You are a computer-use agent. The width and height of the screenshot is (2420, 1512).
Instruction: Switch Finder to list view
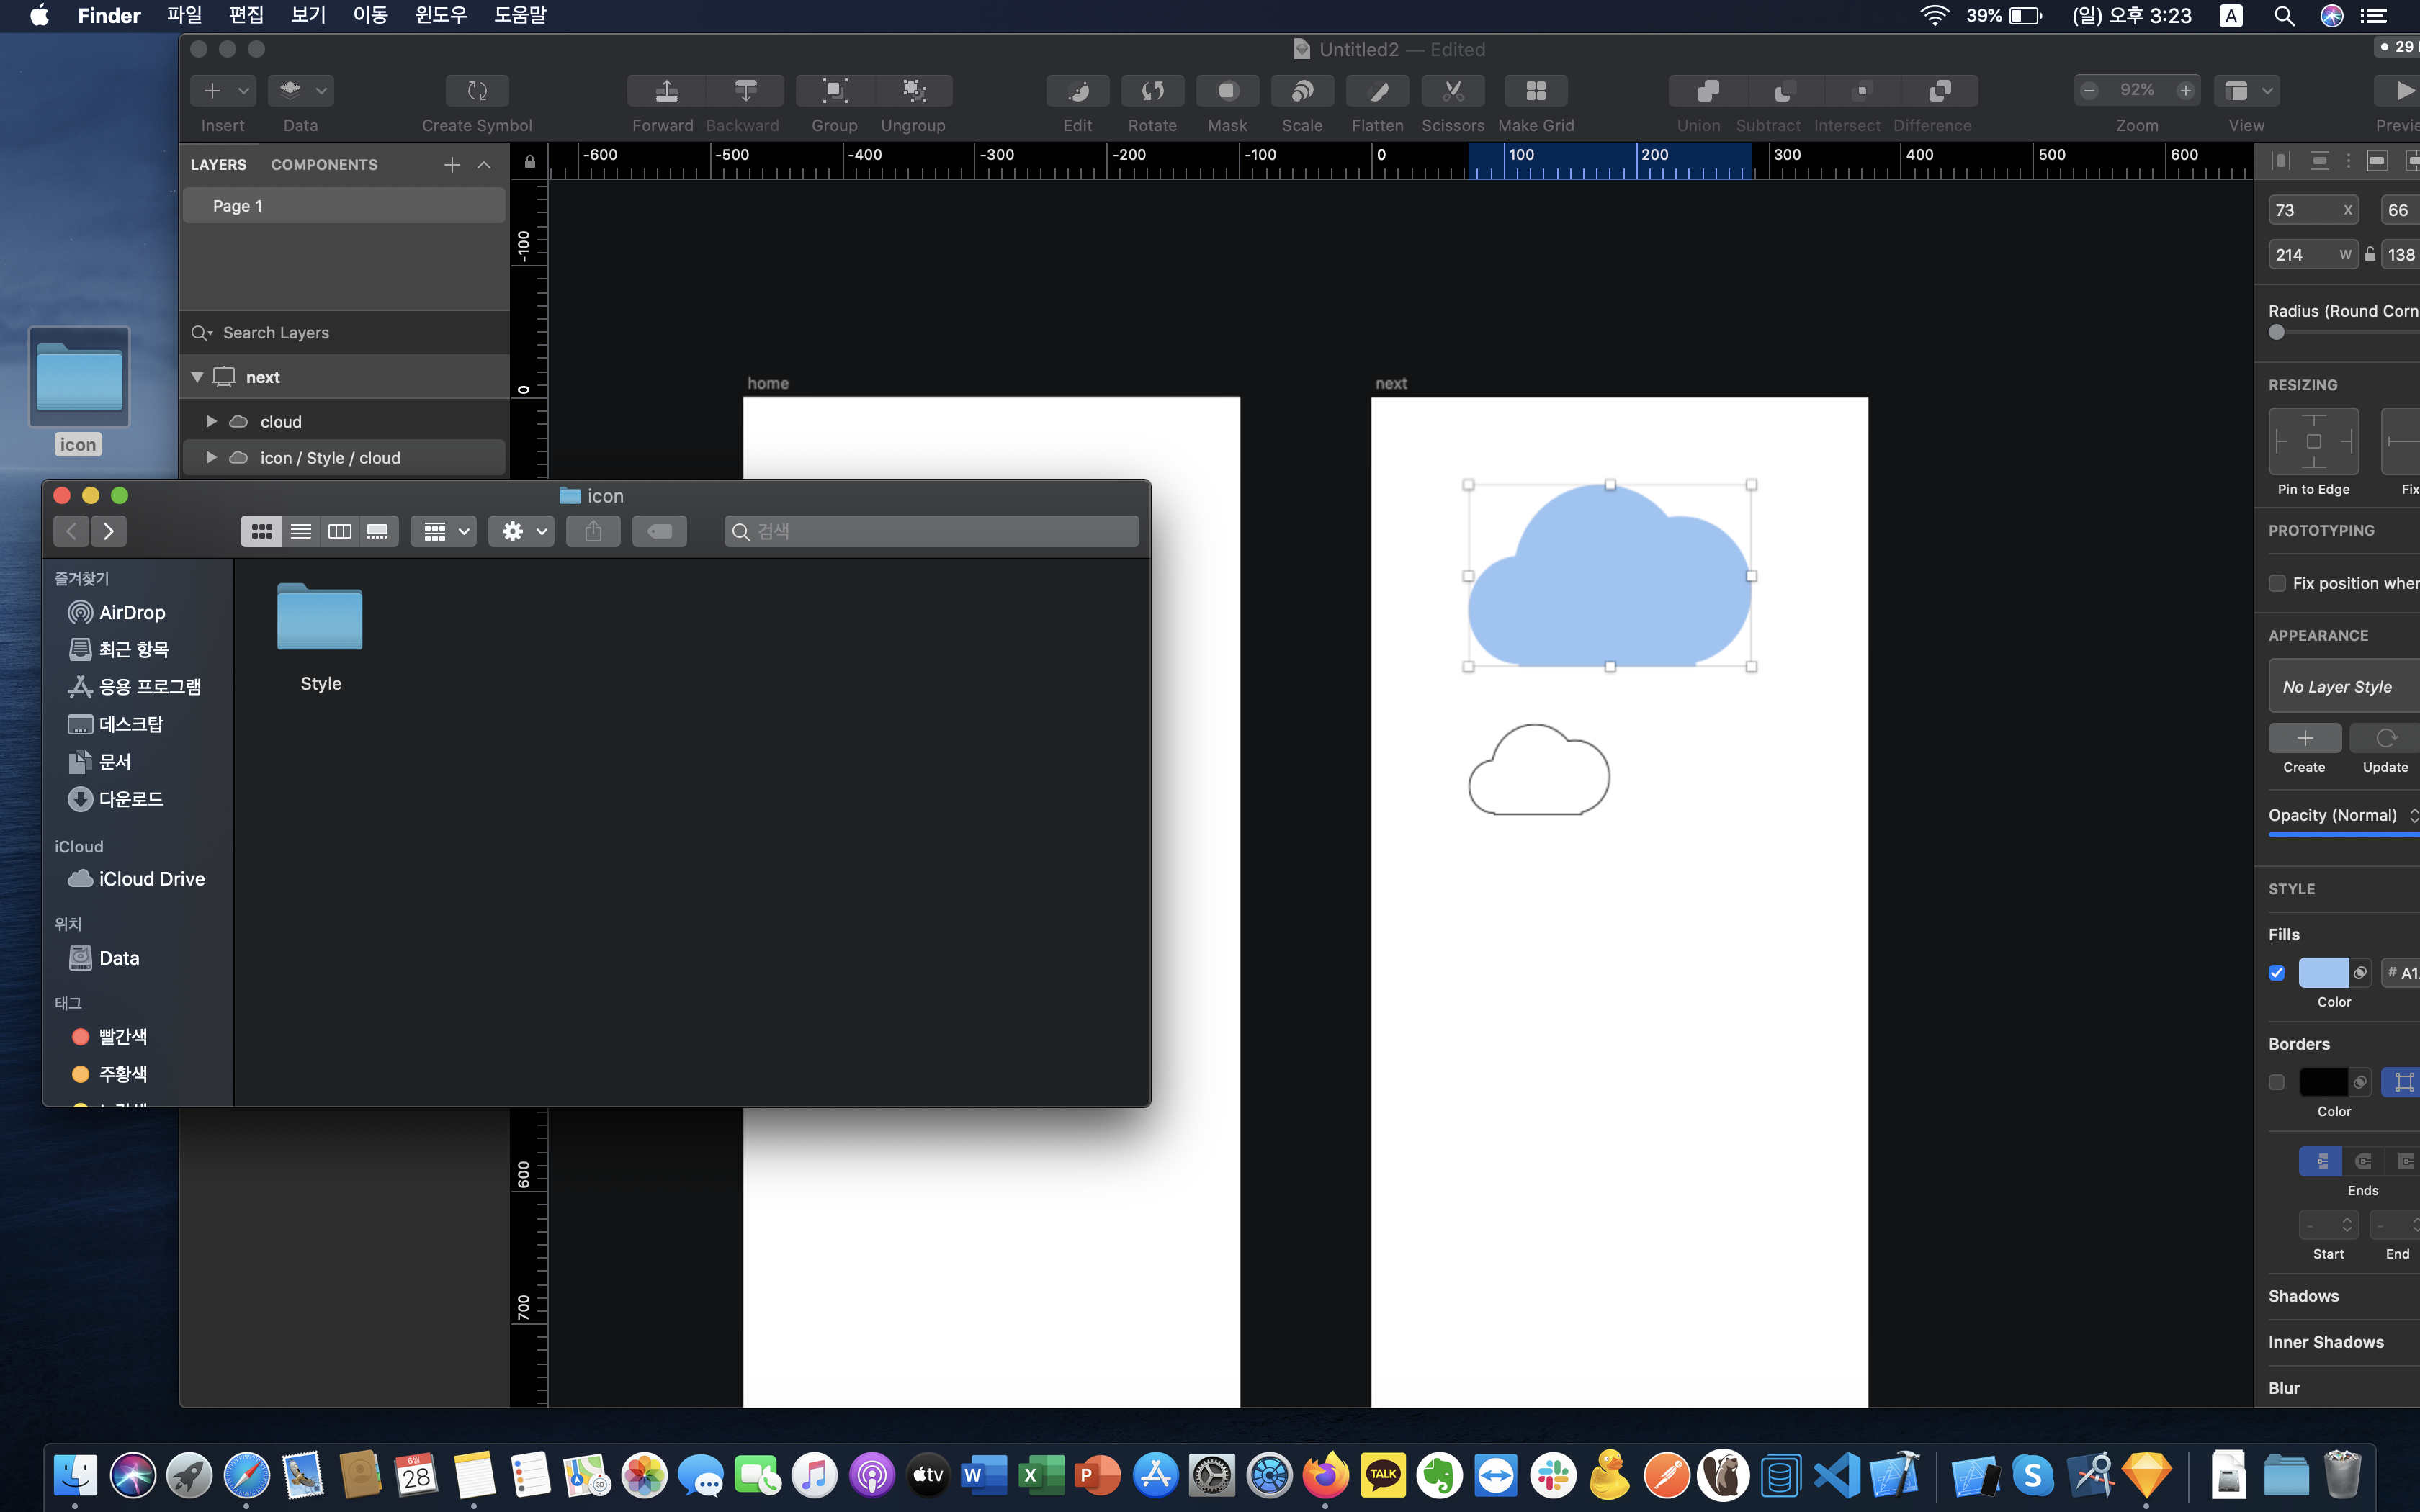click(300, 531)
